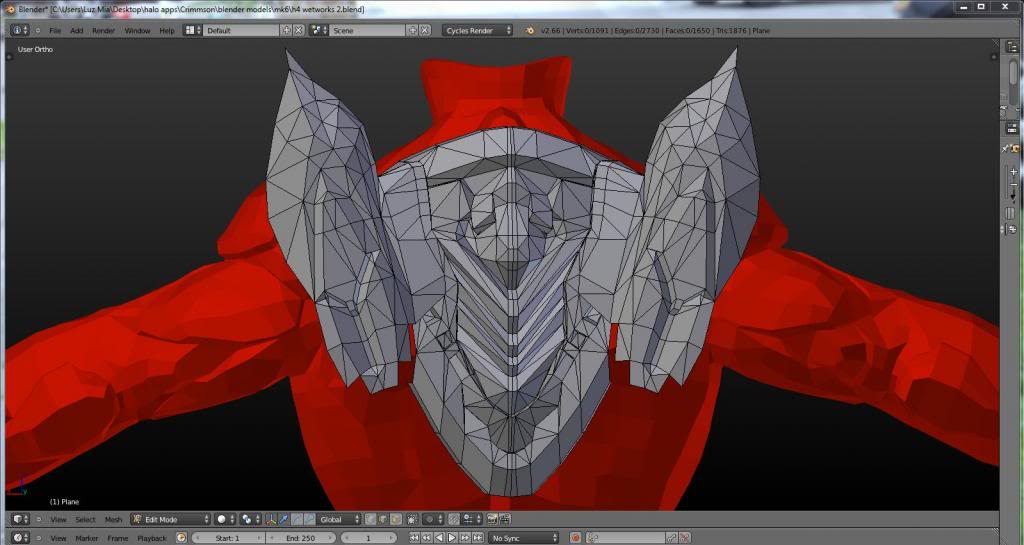Open the No Sync dropdown
Viewport: 1024px width, 545px height.
(x=524, y=538)
